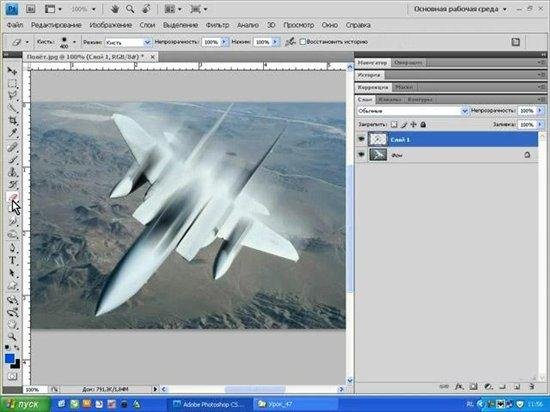Switch to the Контуры tab
Image resolution: width=550 pixels, height=412 pixels.
tap(420, 100)
